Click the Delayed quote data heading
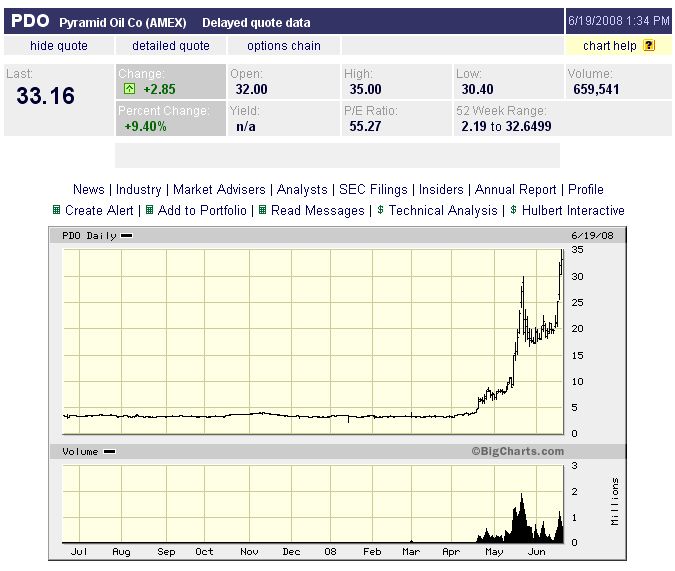675x571 pixels. (x=256, y=22)
